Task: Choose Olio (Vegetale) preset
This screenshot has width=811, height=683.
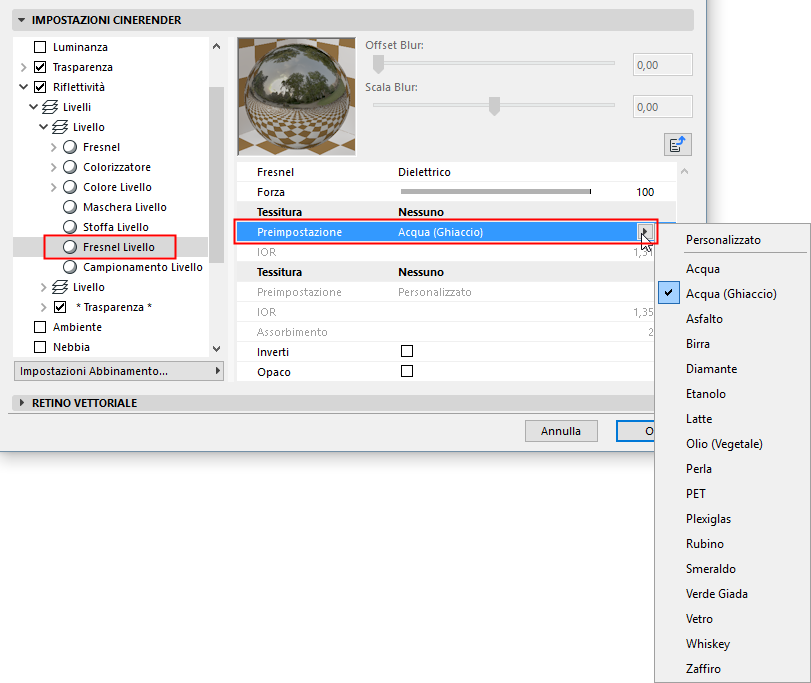Action: (x=732, y=444)
